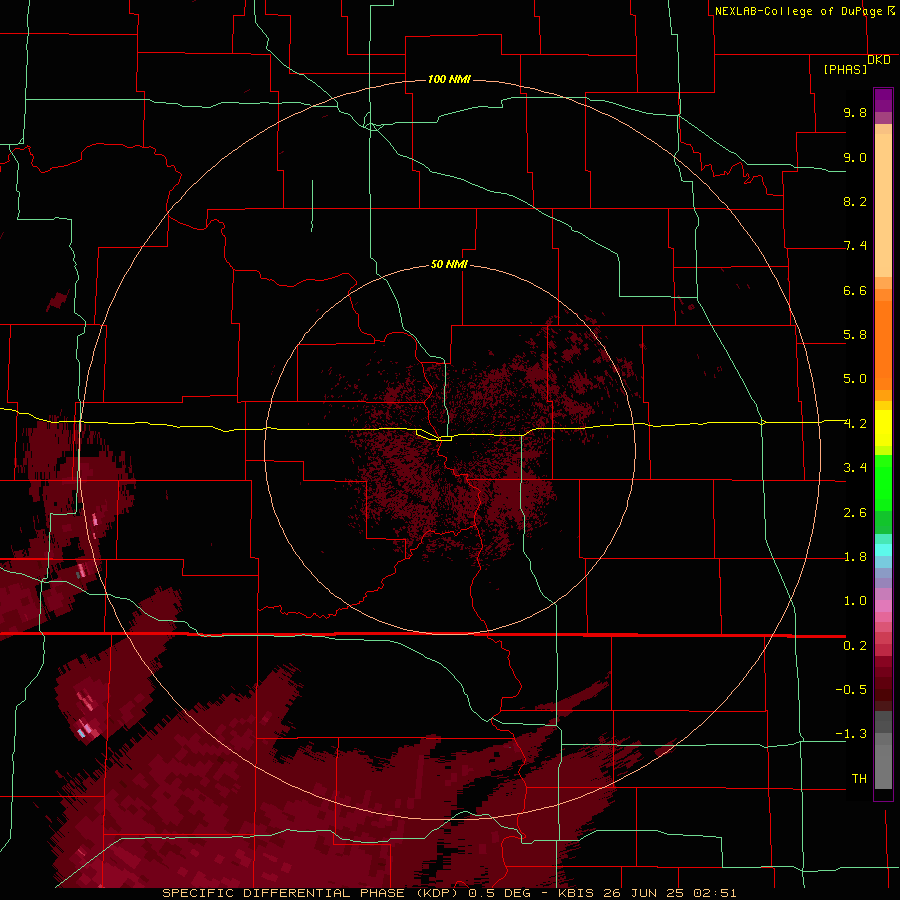Click the 1.8 value on color scale
The image size is (900, 900).
pos(855,557)
